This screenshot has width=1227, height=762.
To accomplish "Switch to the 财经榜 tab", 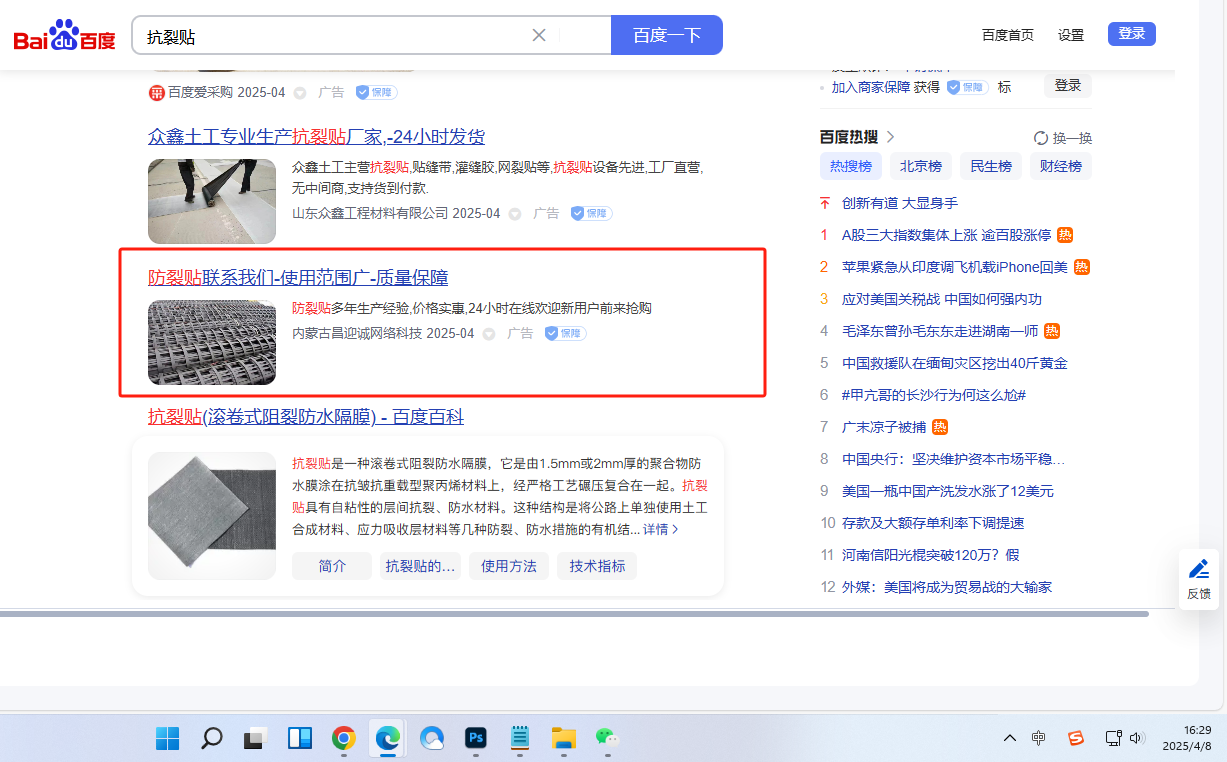I will click(1060, 166).
